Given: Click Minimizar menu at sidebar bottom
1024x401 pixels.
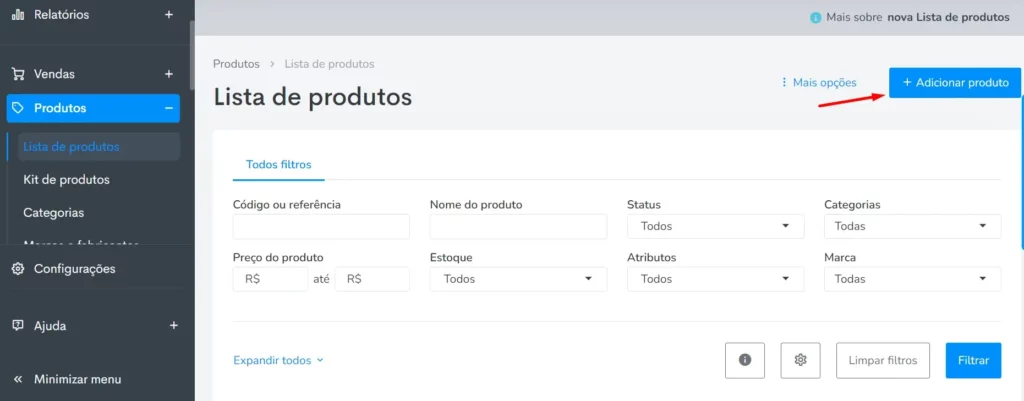Looking at the screenshot, I should [x=77, y=379].
